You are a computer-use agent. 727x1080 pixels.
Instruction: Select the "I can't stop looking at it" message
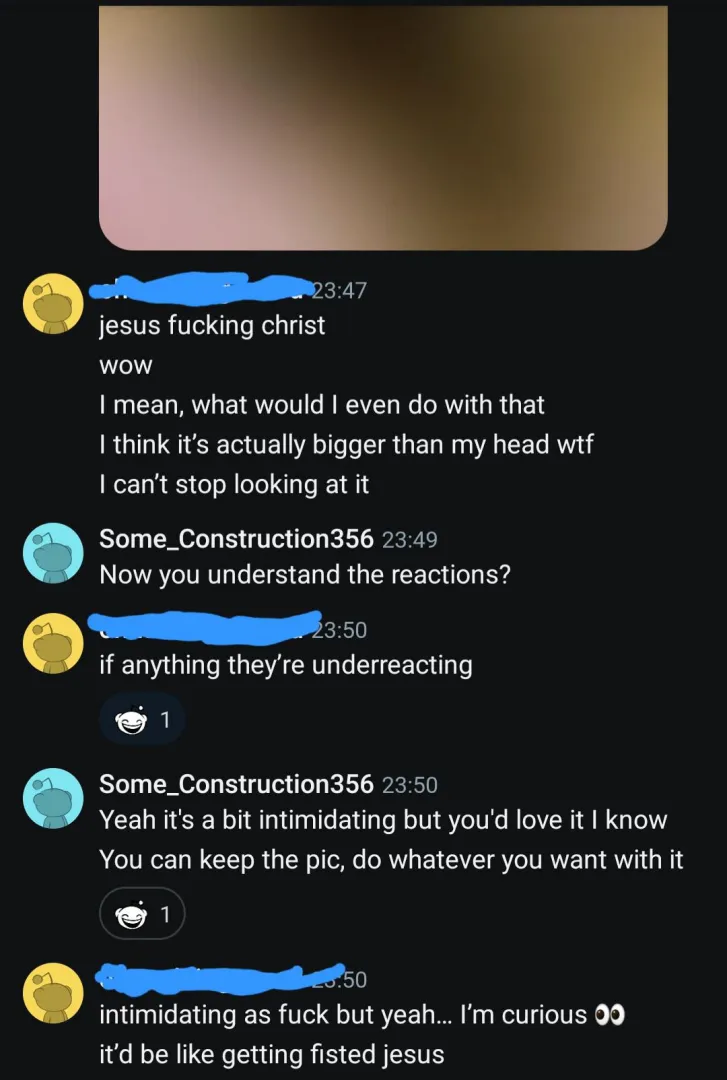pos(234,485)
